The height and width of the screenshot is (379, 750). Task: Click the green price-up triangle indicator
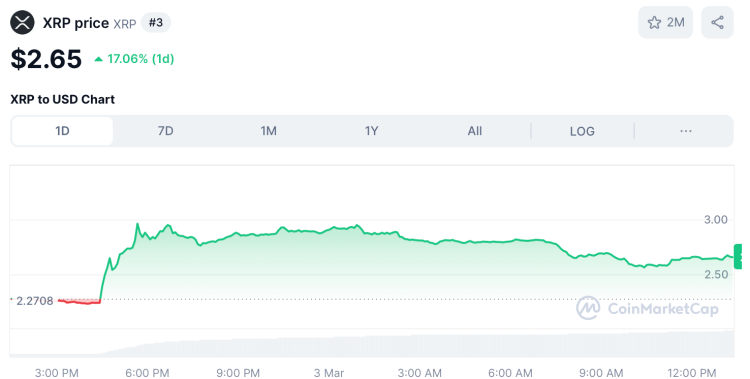point(99,59)
